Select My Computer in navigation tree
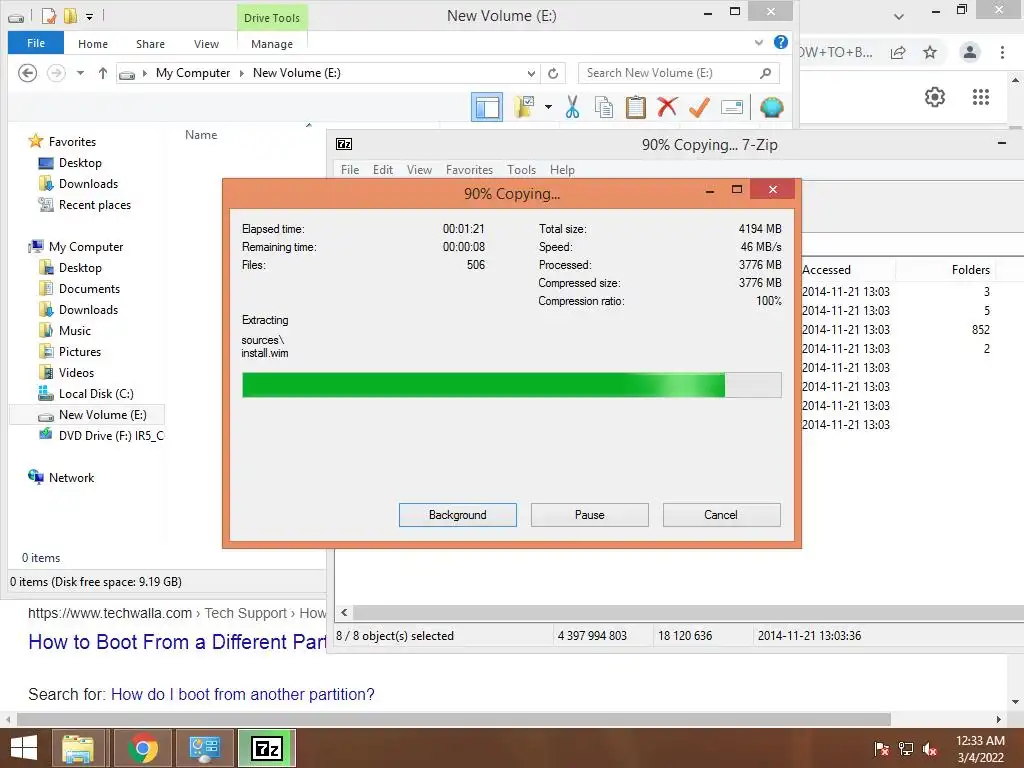The width and height of the screenshot is (1024, 768). click(86, 247)
